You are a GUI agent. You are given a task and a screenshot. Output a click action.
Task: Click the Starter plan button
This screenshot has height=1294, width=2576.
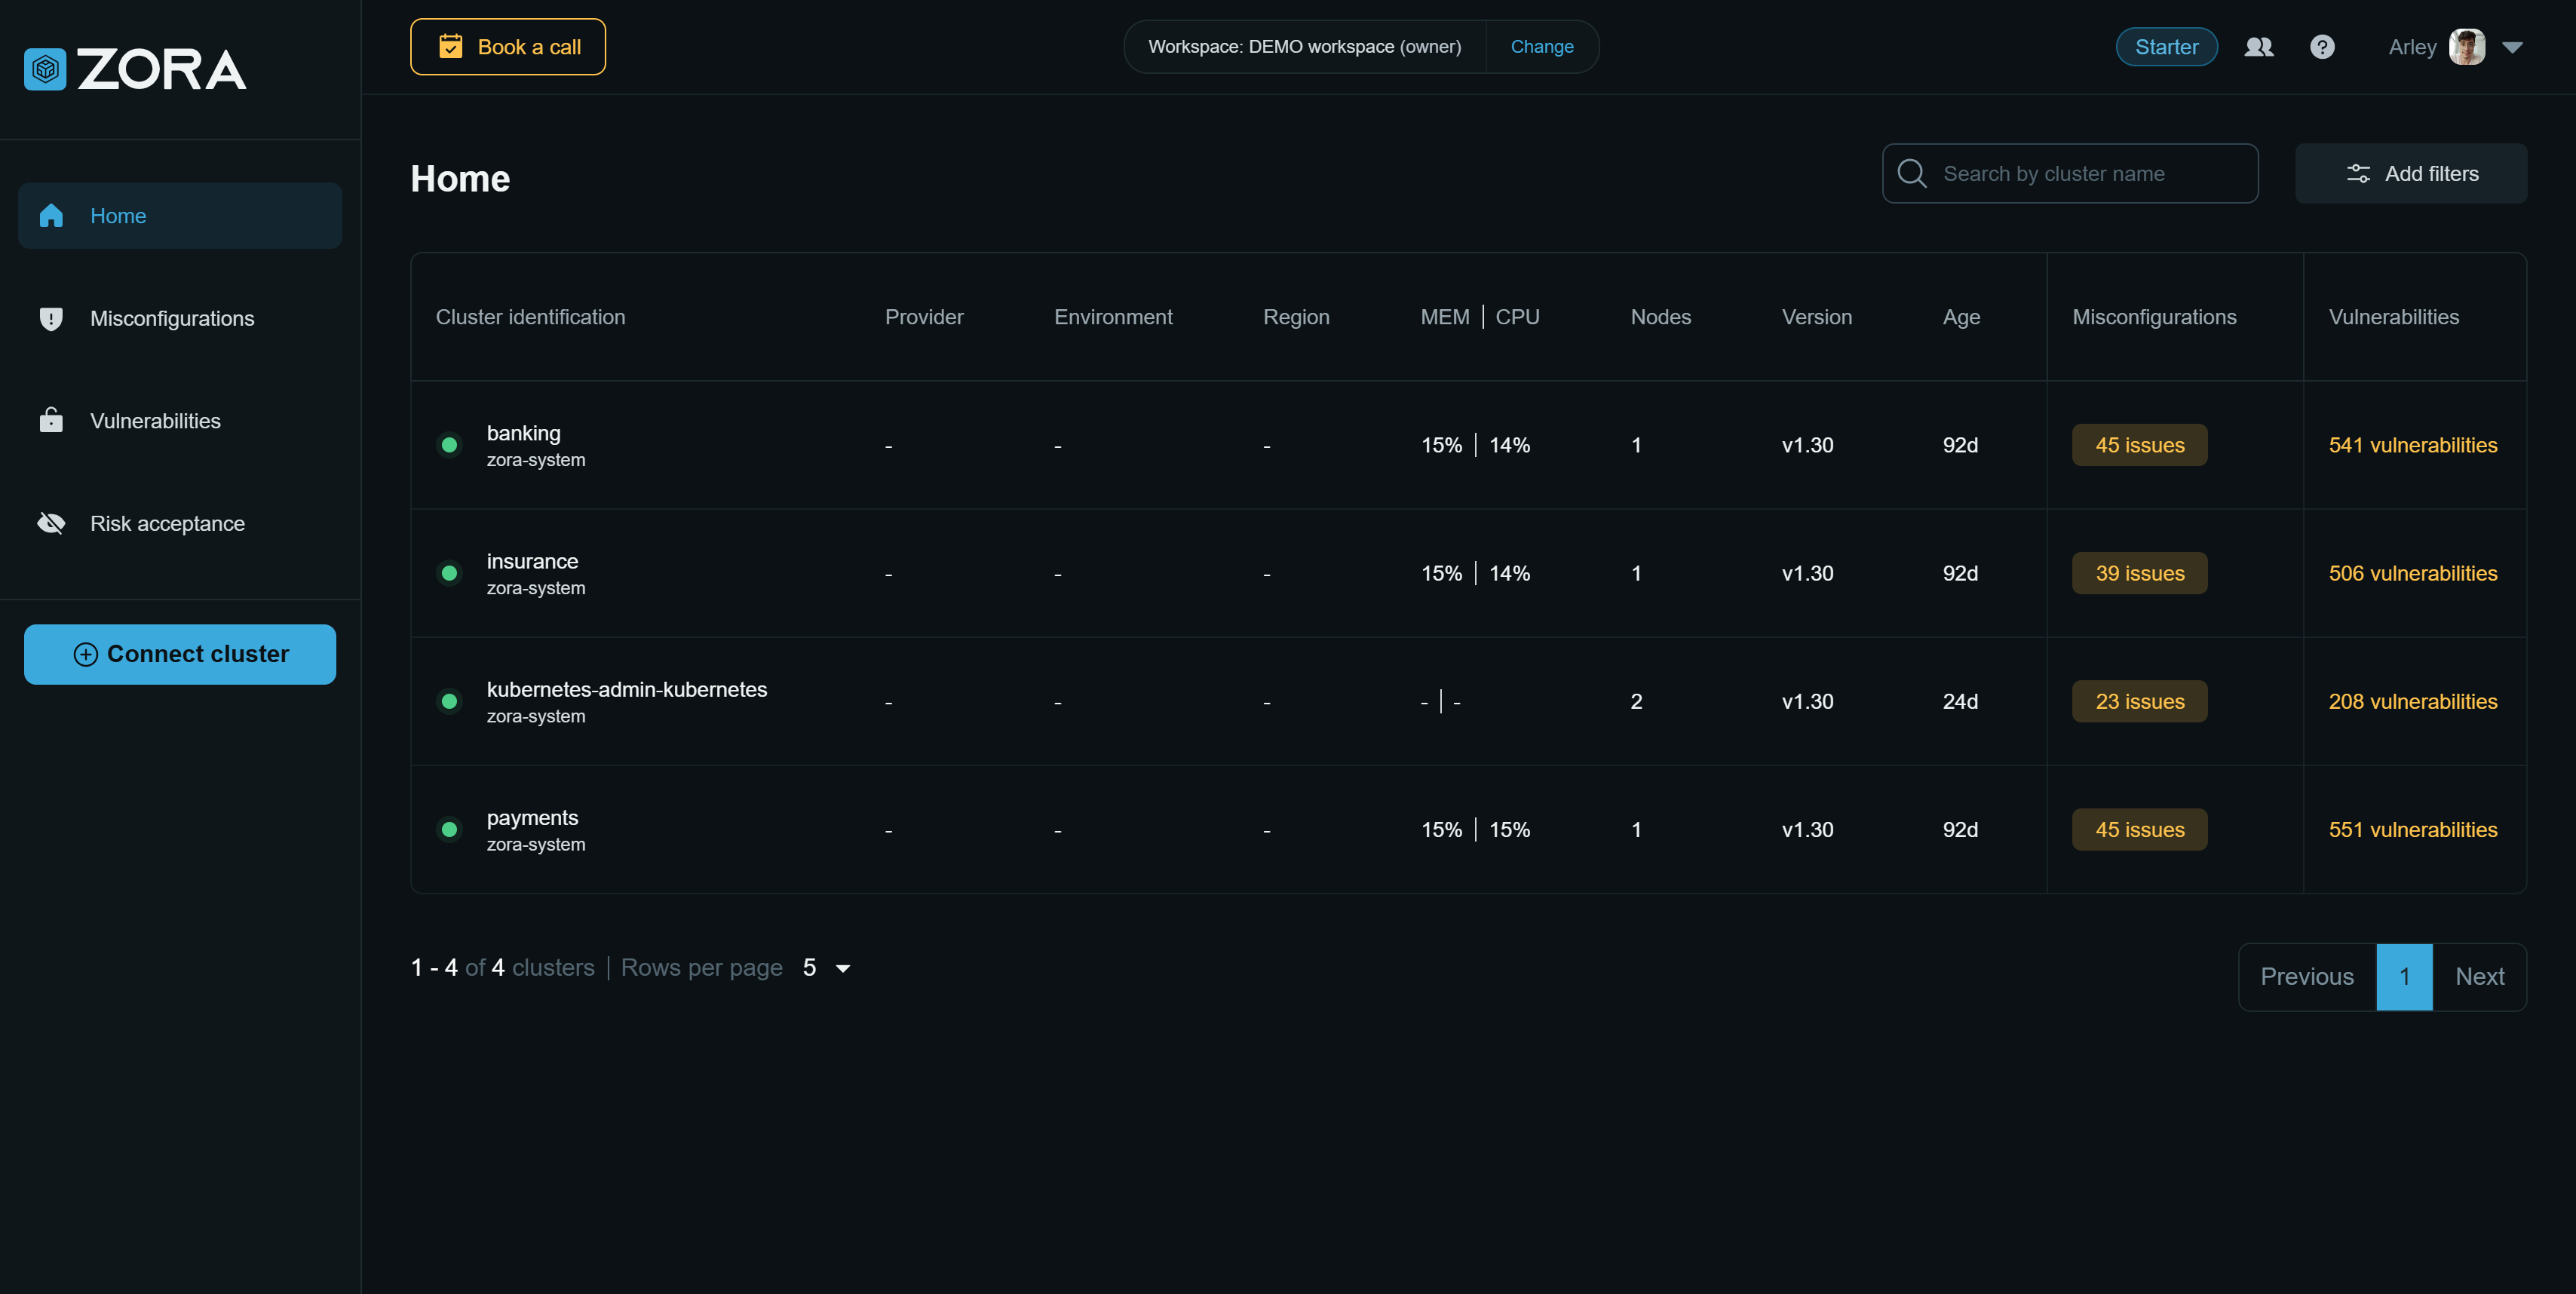[x=2165, y=46]
